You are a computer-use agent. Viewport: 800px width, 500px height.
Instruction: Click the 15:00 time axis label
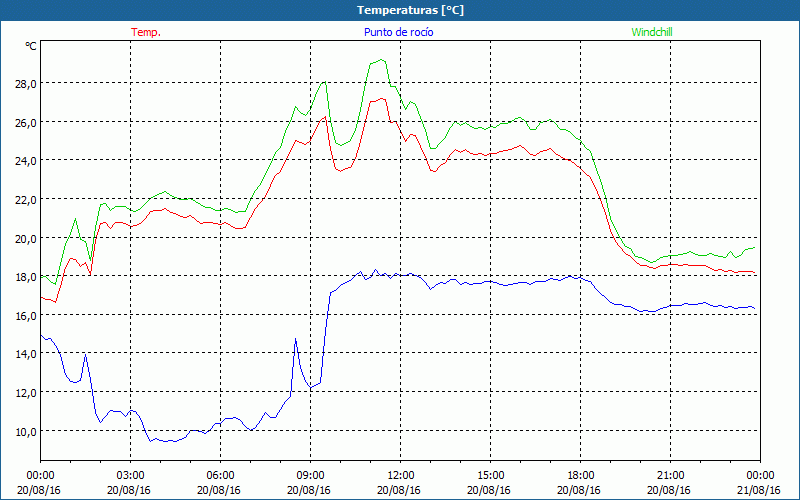pos(490,475)
